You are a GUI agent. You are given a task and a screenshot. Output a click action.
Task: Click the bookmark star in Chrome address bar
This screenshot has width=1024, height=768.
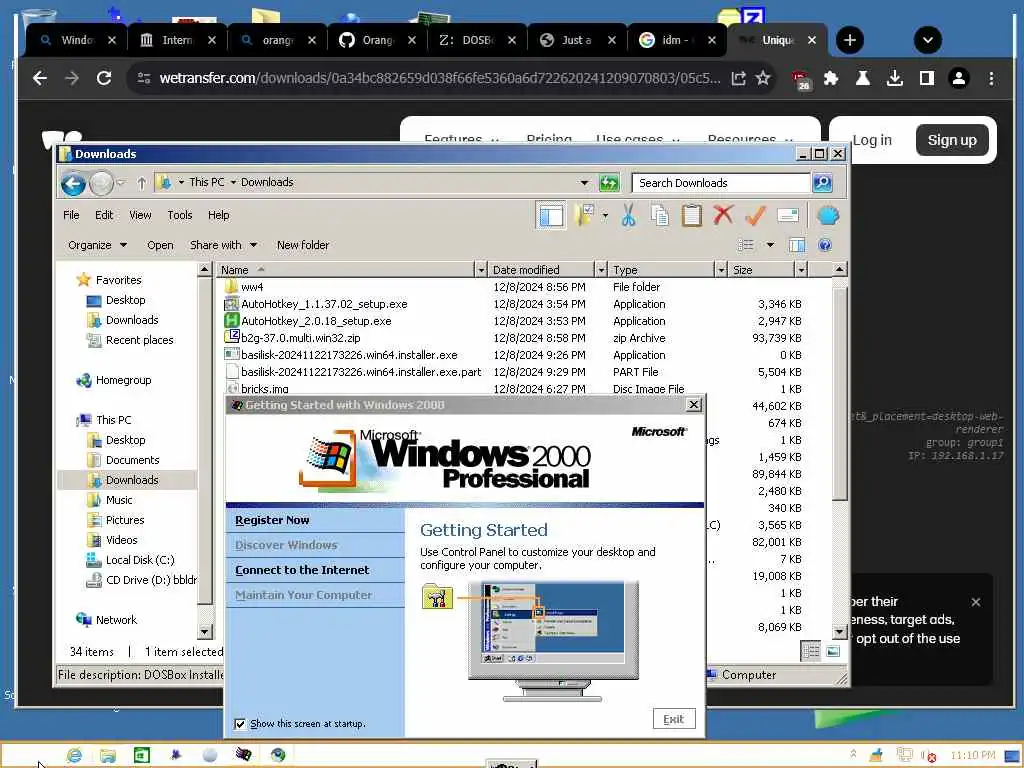pyautogui.click(x=763, y=78)
